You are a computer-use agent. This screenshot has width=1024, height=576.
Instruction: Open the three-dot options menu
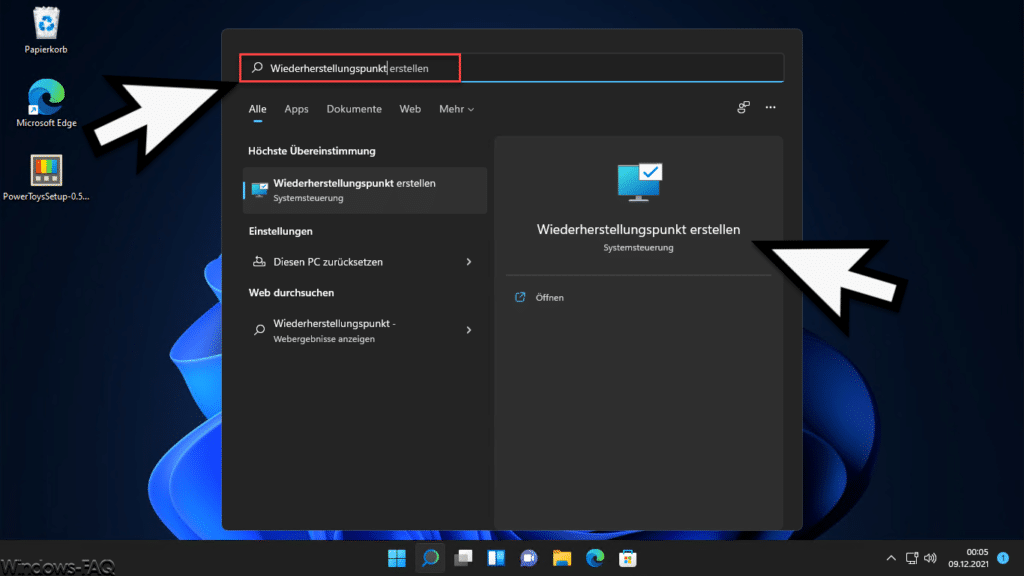click(x=771, y=107)
